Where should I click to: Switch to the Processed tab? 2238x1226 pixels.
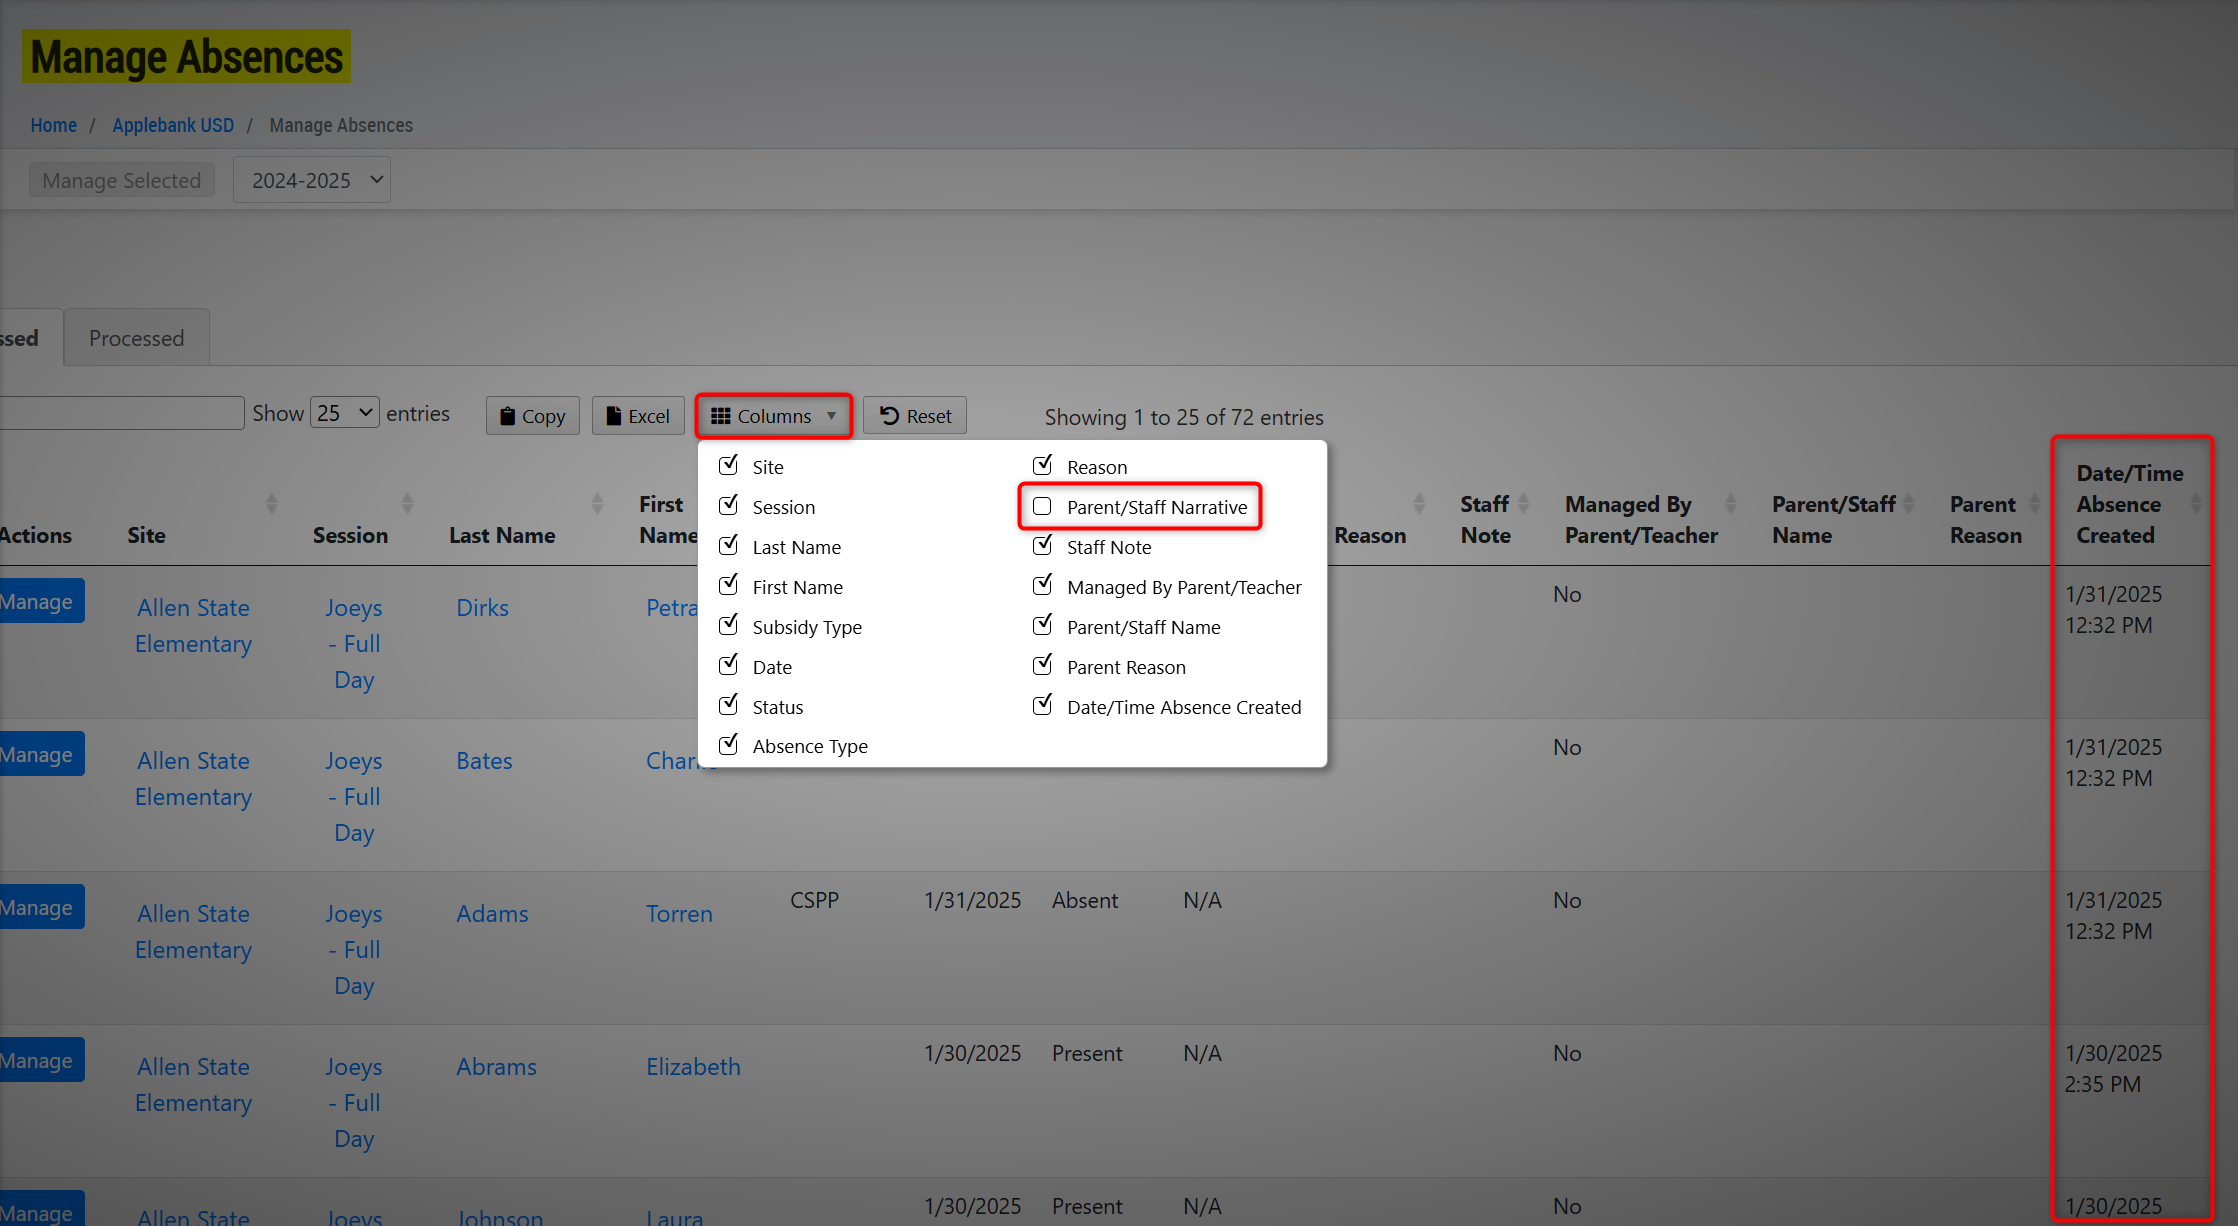pyautogui.click(x=136, y=338)
